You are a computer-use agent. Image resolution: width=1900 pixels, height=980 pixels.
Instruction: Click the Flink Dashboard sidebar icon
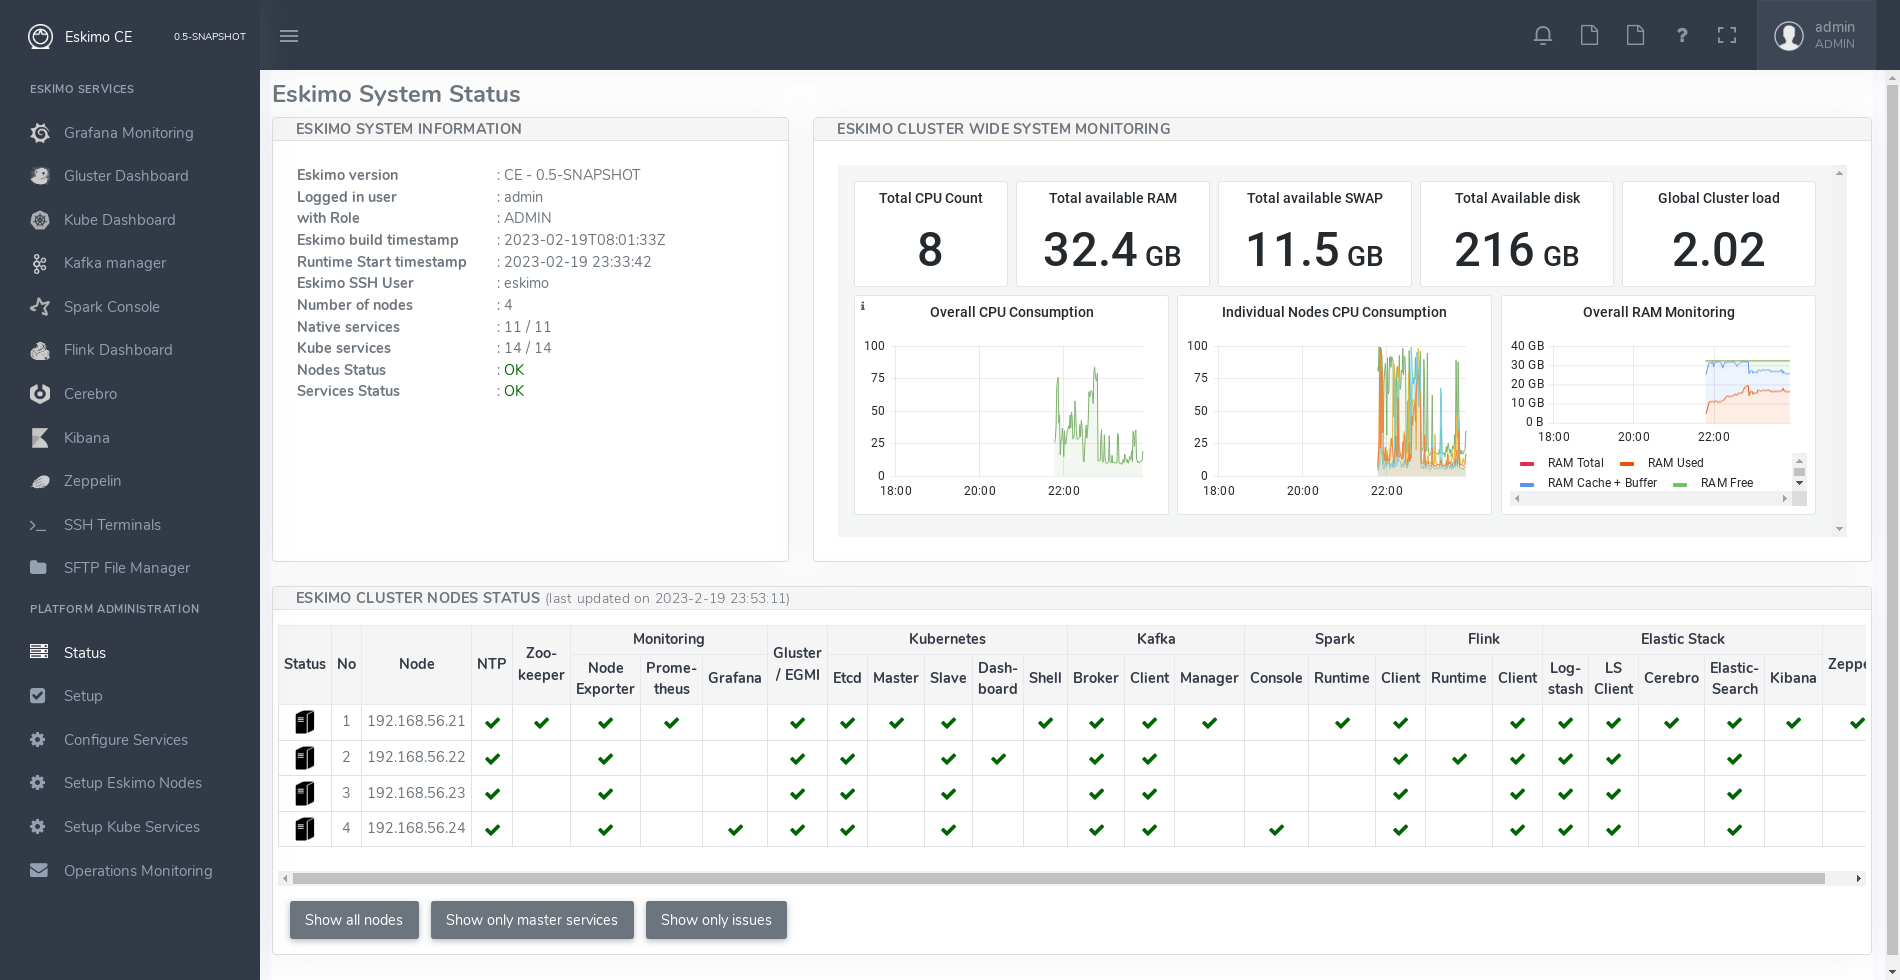coord(39,350)
